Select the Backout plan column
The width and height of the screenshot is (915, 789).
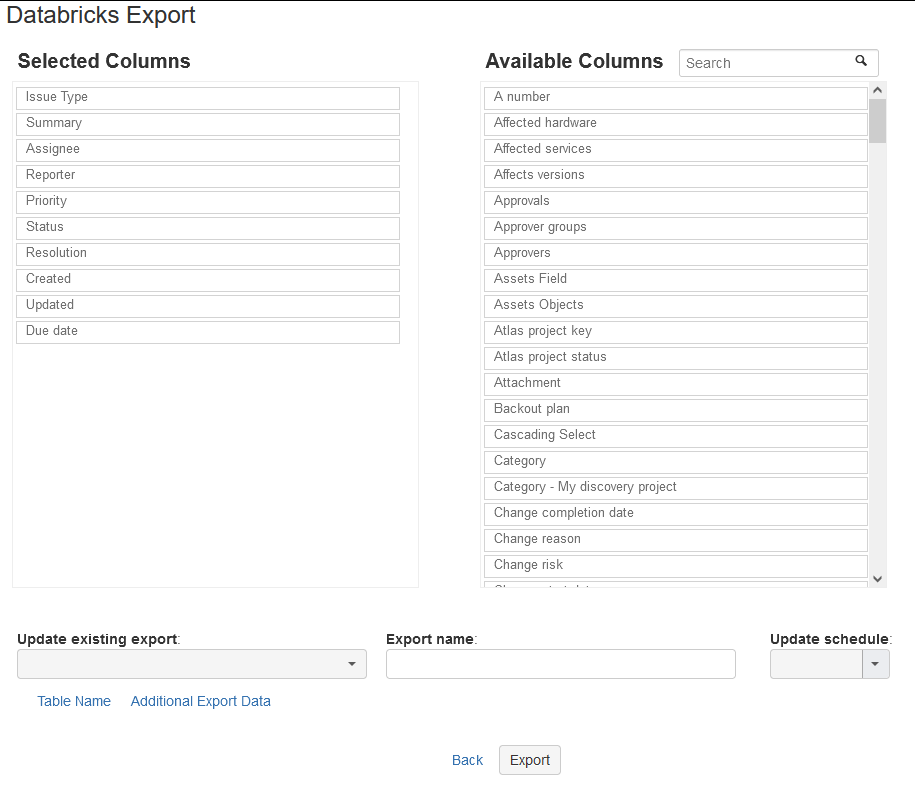pyautogui.click(x=676, y=410)
